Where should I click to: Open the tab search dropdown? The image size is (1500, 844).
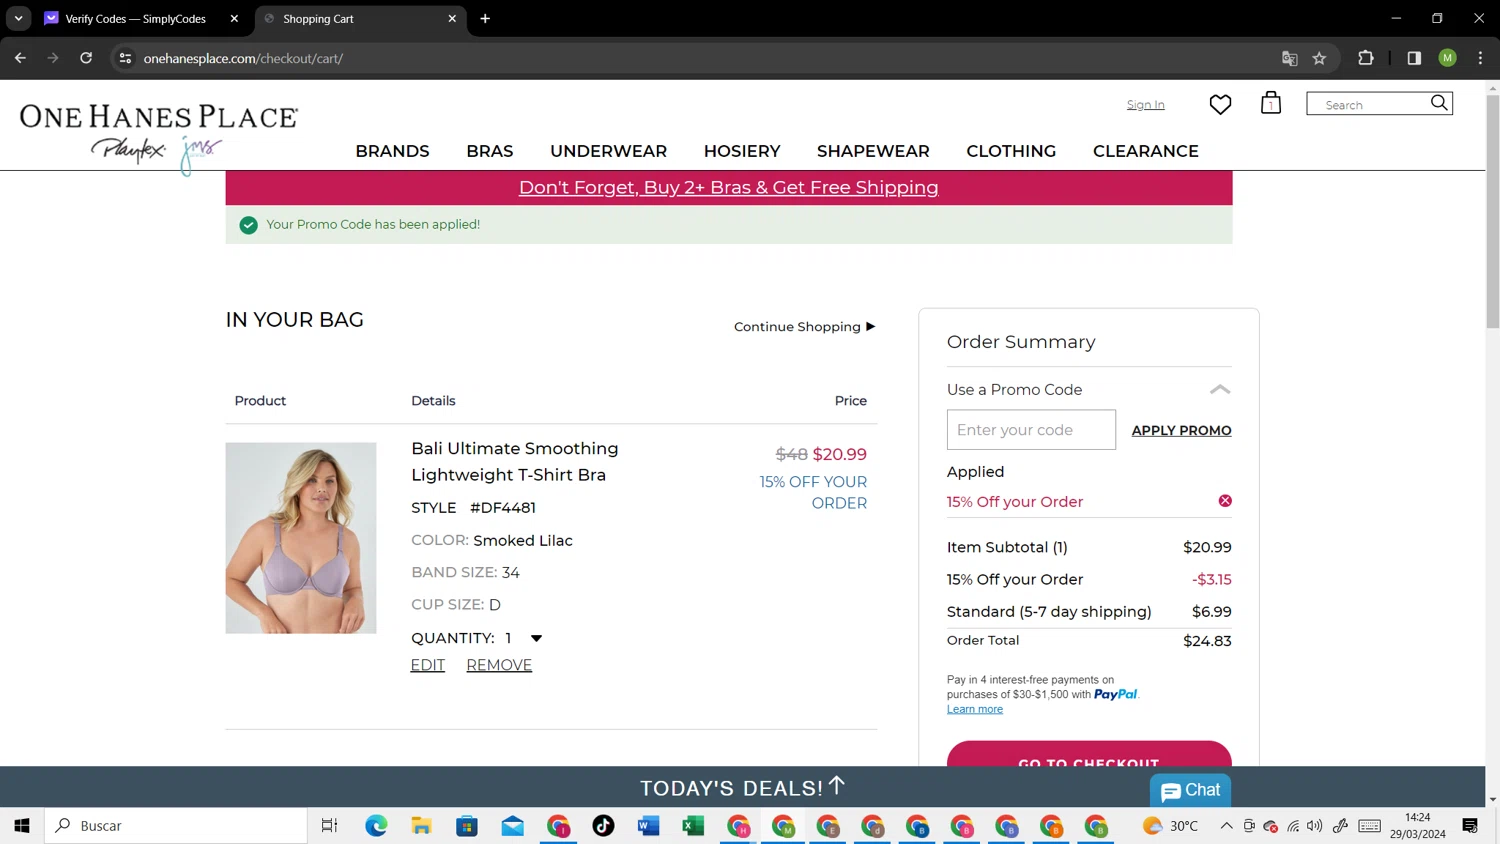18,18
